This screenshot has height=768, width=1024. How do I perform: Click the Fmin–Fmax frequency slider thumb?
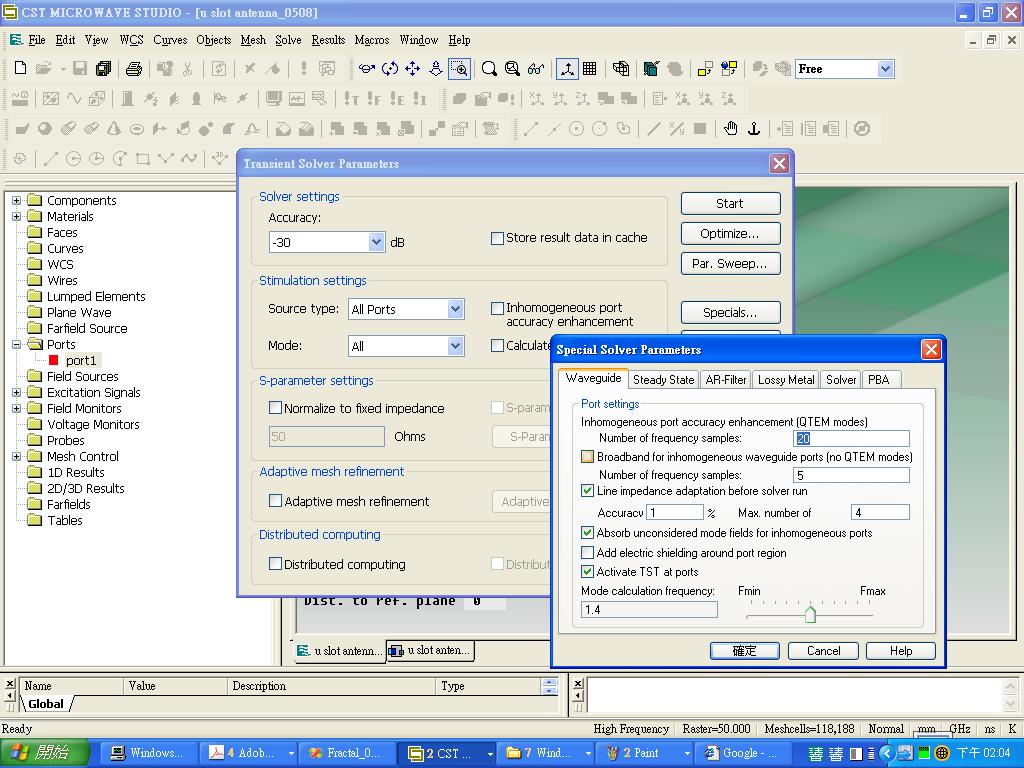810,614
